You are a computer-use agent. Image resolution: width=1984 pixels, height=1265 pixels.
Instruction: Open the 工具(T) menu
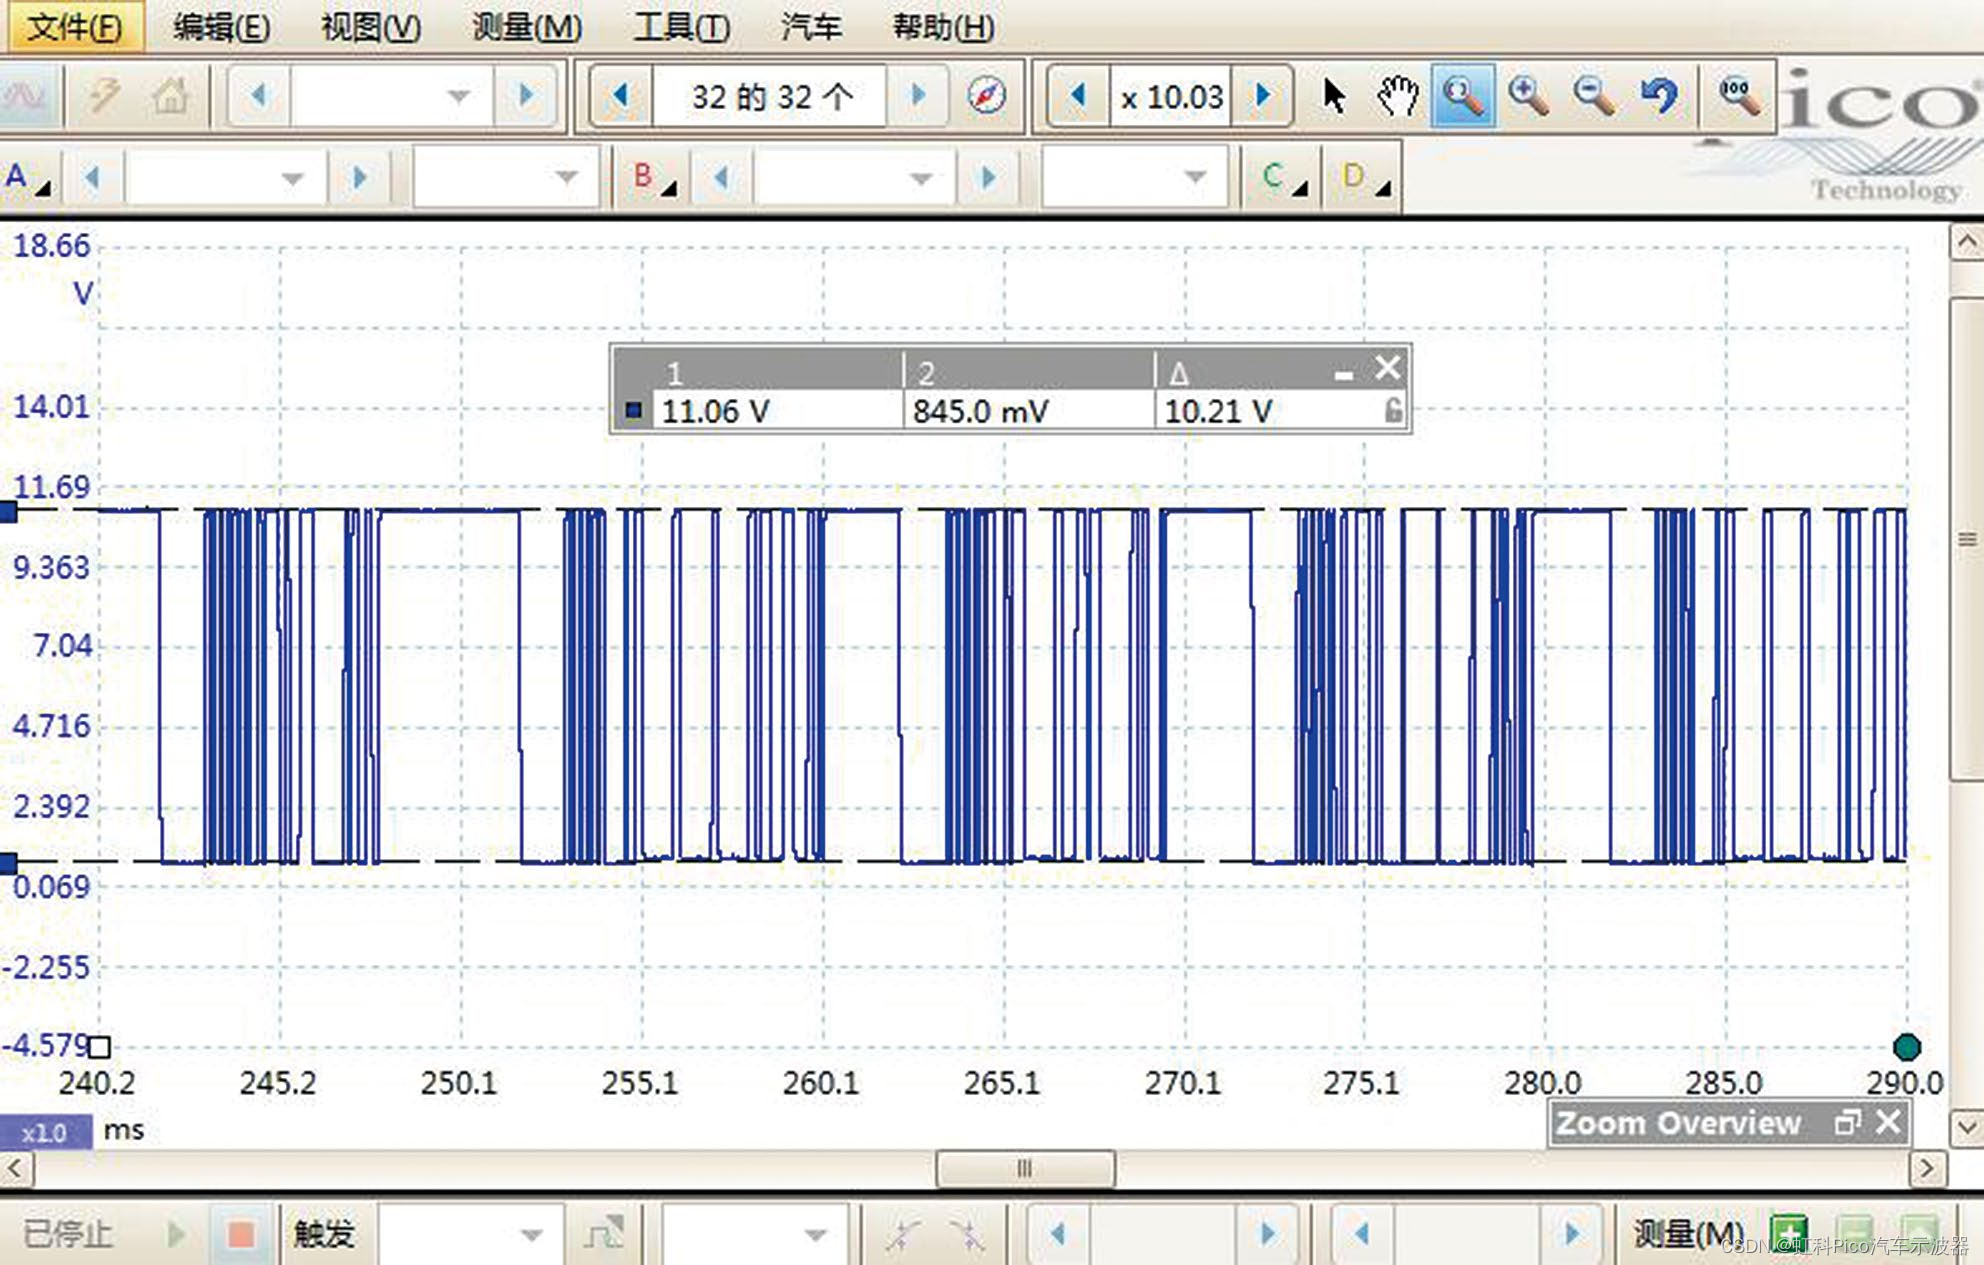(681, 26)
